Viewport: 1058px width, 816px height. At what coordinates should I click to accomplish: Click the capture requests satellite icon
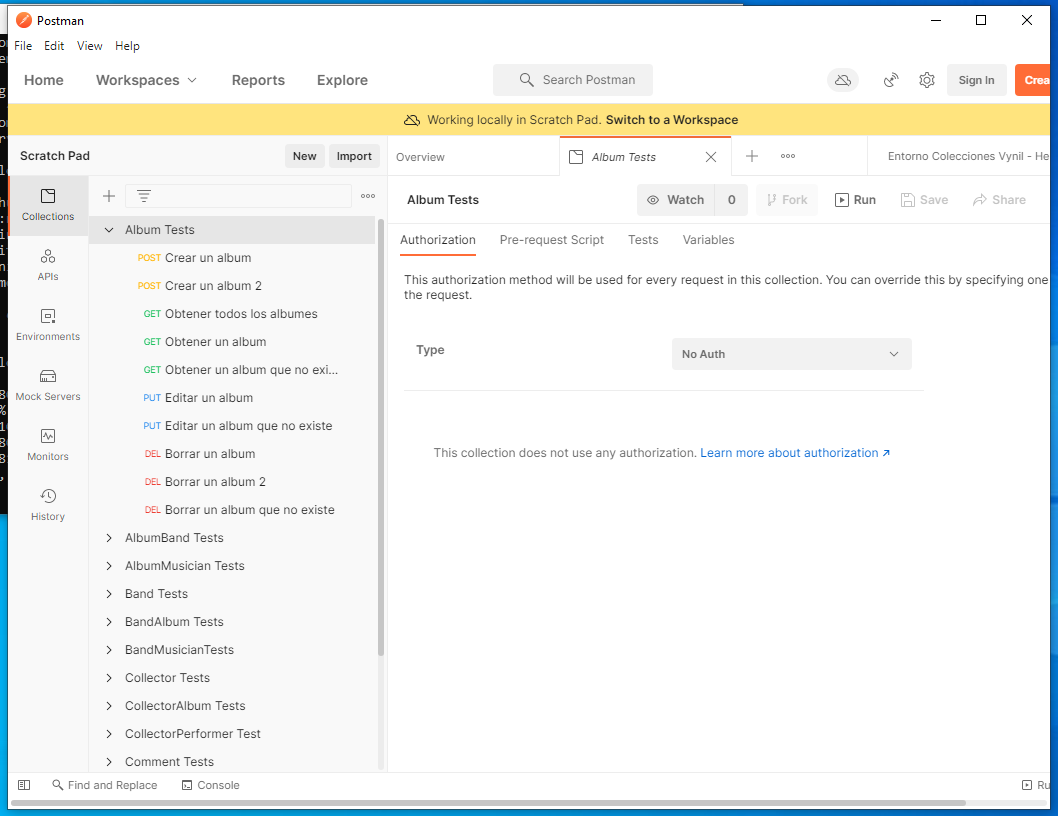(891, 80)
